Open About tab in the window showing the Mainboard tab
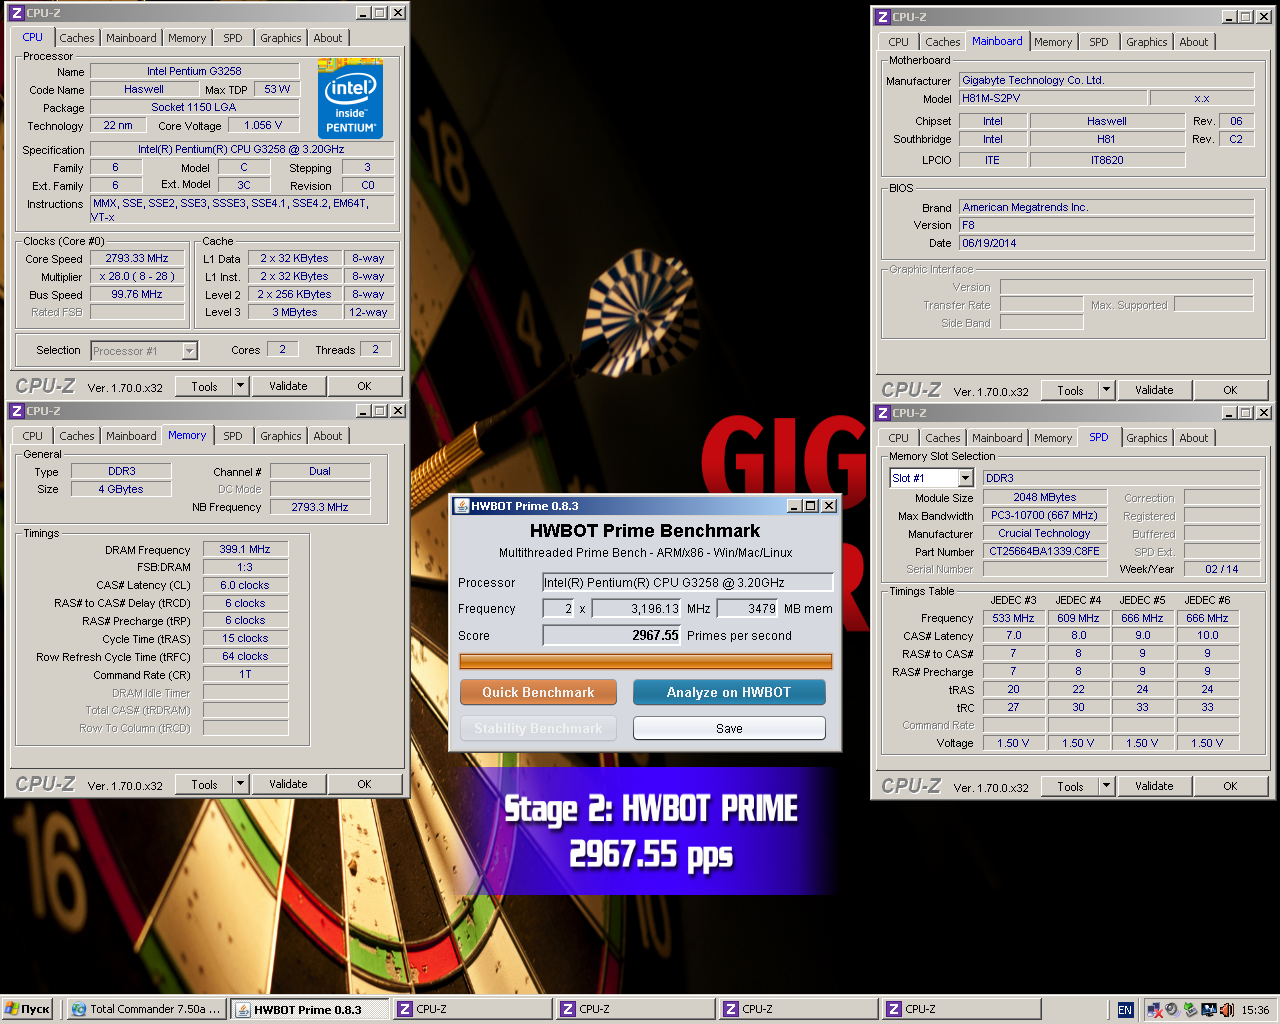 (x=1193, y=42)
